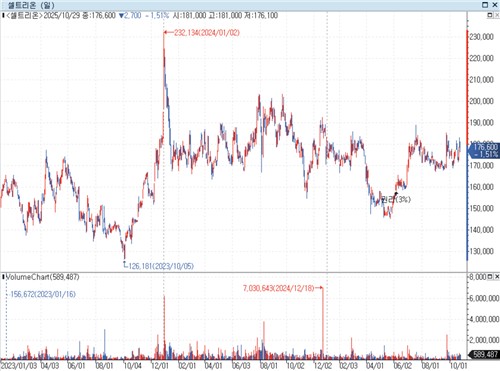Viewport: 500px width, 371px height.
Task: Click the 10/04 date axis label
Action: click(133, 366)
